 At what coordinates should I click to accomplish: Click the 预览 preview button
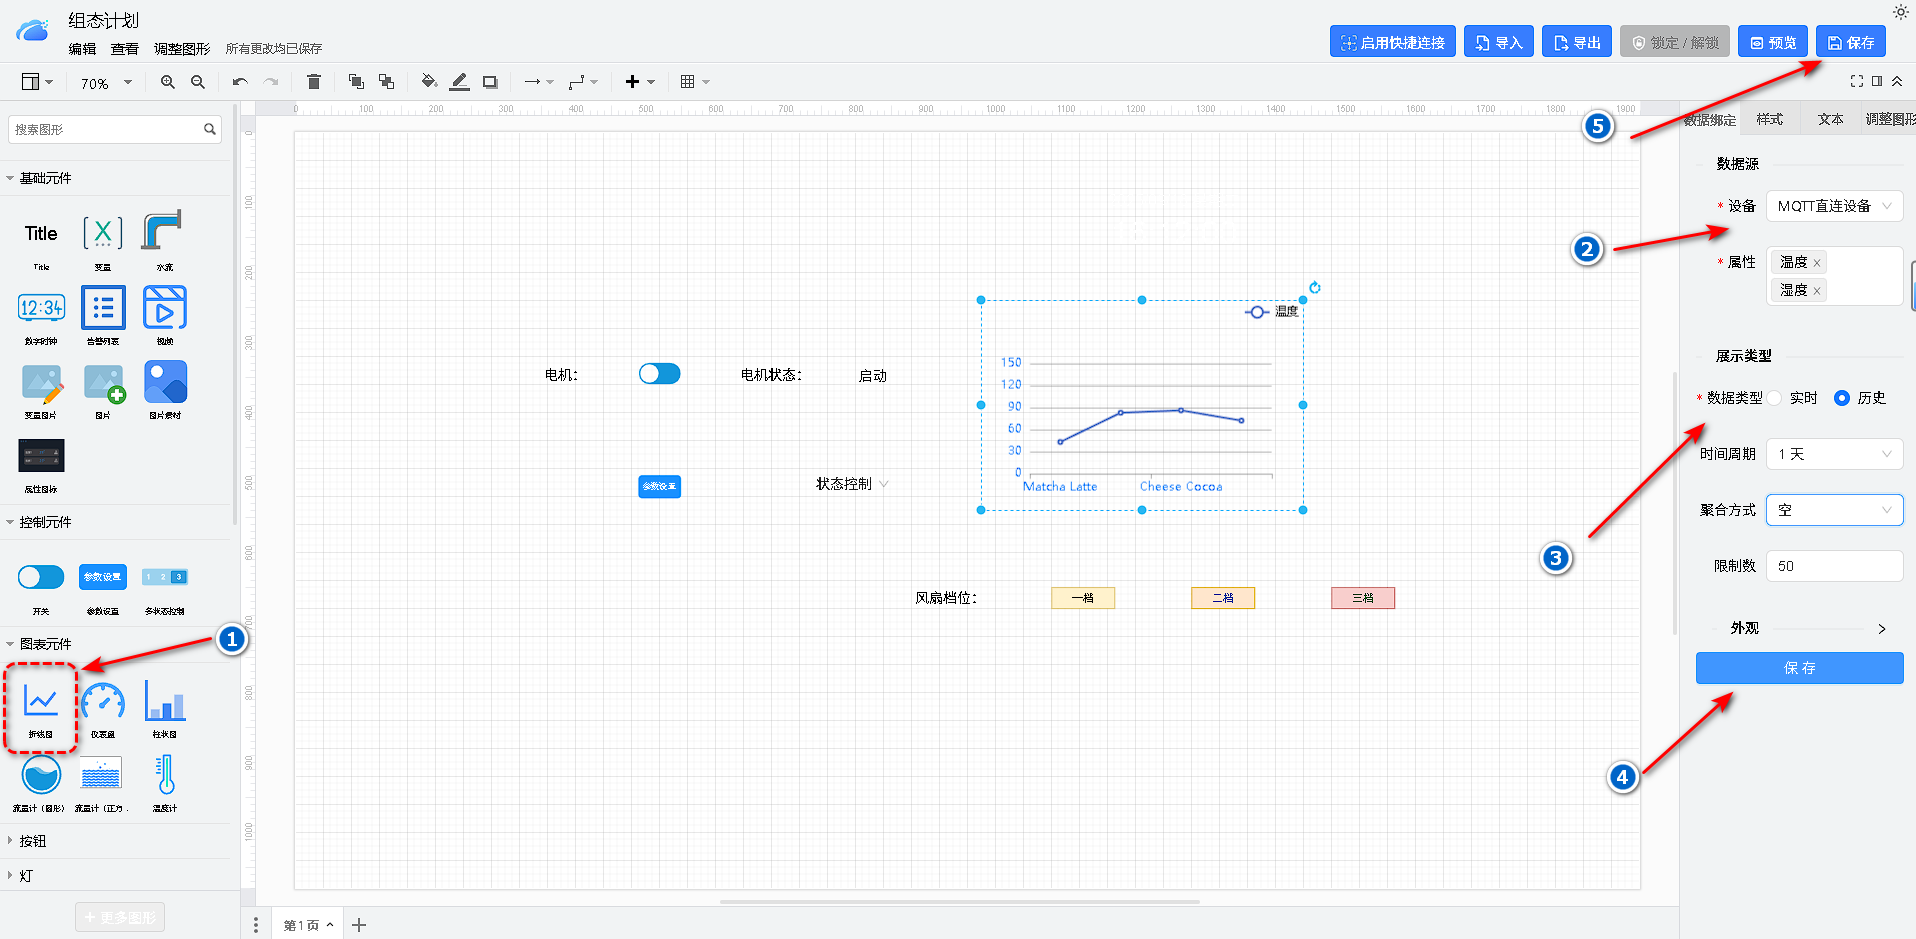pyautogui.click(x=1772, y=43)
